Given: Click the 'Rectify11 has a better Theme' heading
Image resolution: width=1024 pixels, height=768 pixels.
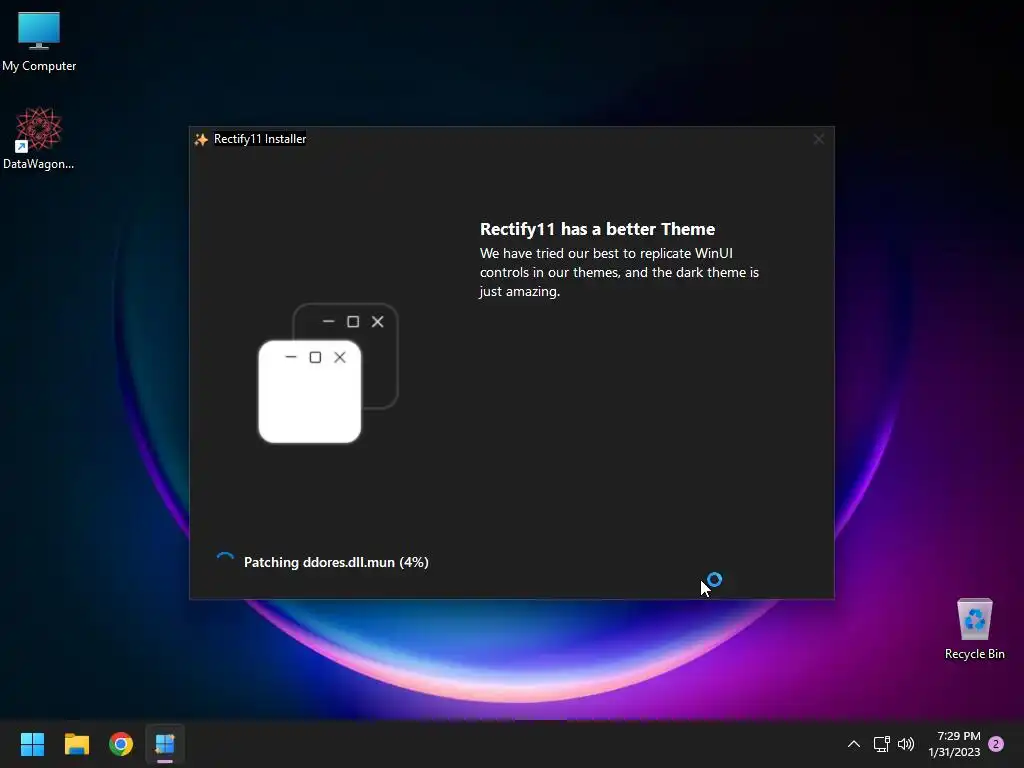Looking at the screenshot, I should tap(598, 229).
